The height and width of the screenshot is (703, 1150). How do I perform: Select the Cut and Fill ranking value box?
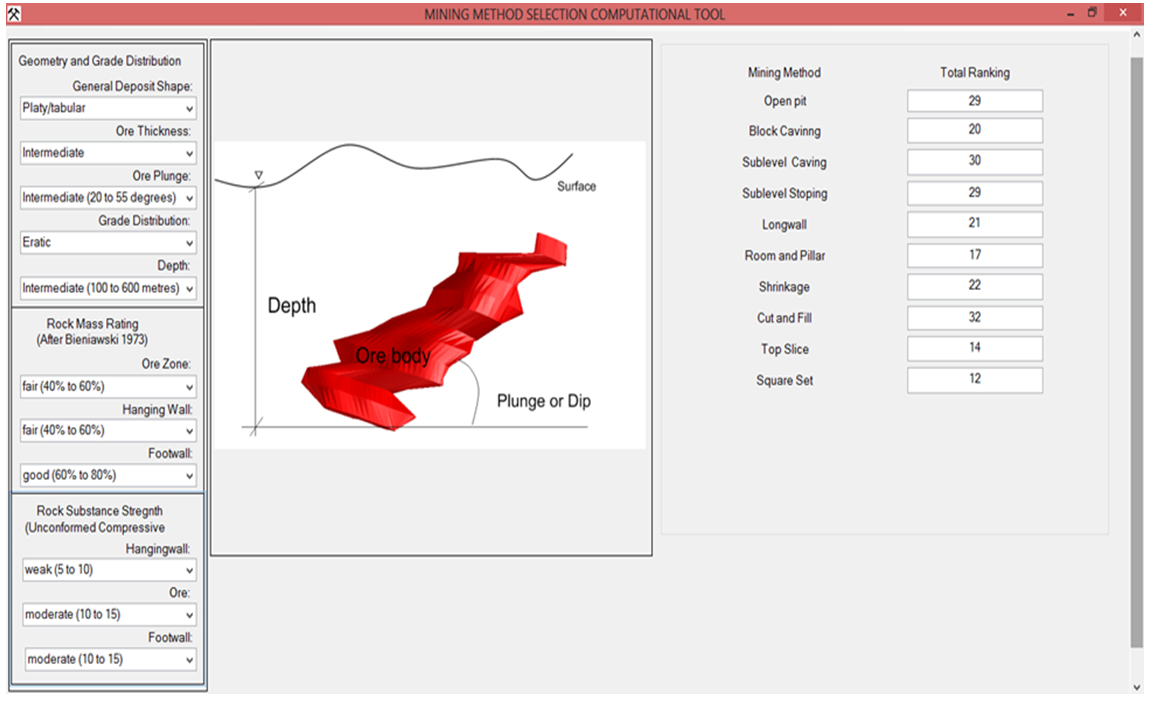click(974, 318)
